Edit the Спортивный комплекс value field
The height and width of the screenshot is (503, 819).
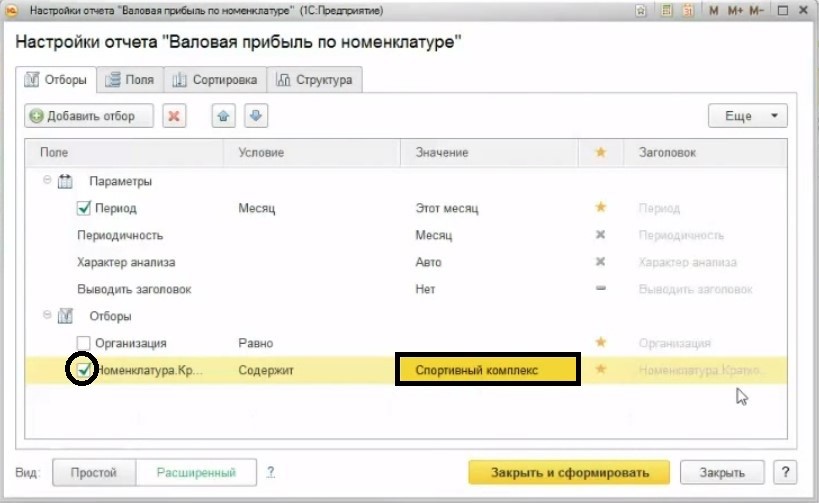tap(487, 370)
